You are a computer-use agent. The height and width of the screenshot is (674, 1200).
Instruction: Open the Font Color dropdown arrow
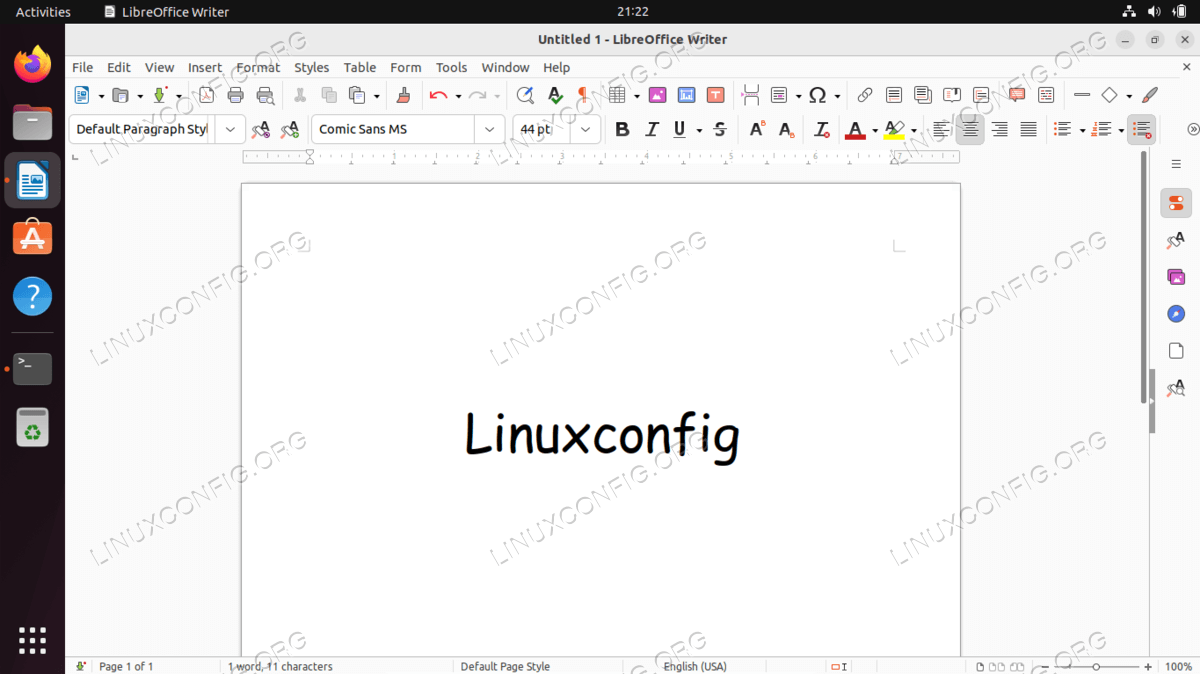[875, 130]
